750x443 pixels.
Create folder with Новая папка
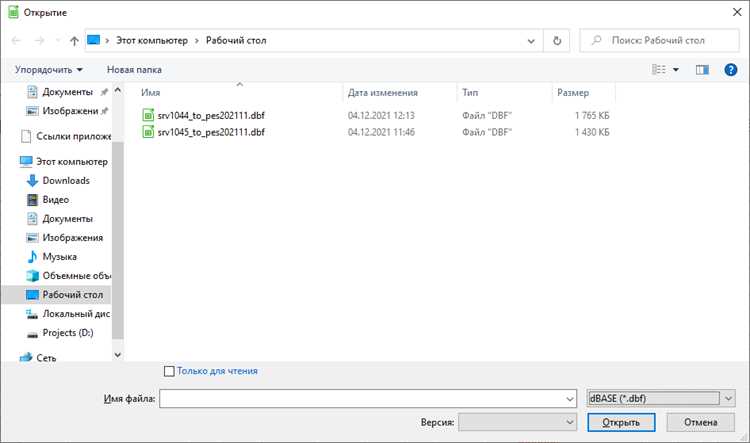(x=134, y=70)
